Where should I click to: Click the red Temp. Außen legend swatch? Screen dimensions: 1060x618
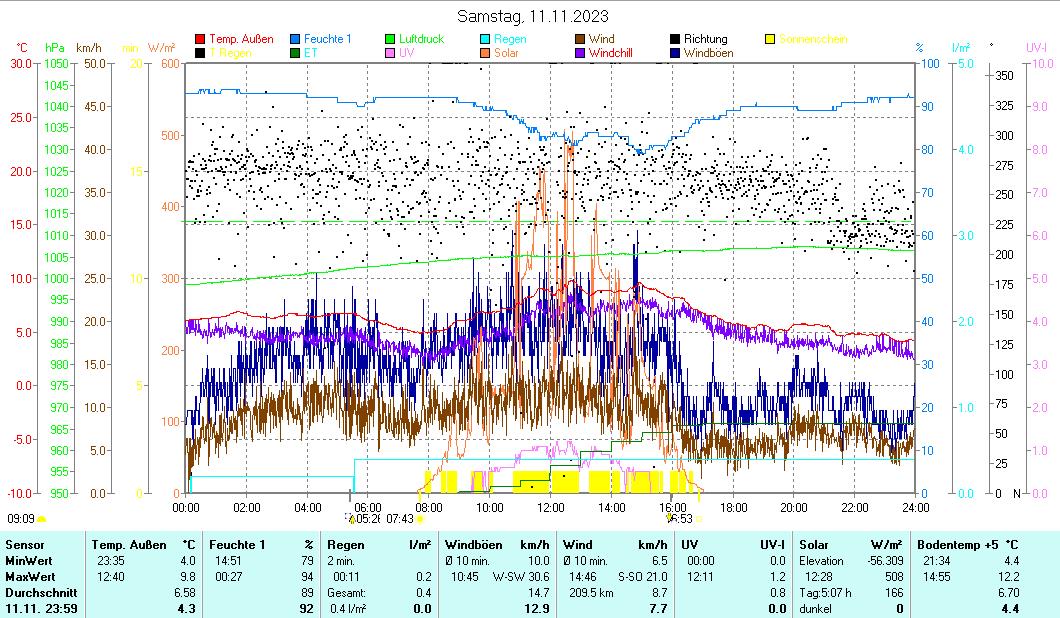(200, 39)
